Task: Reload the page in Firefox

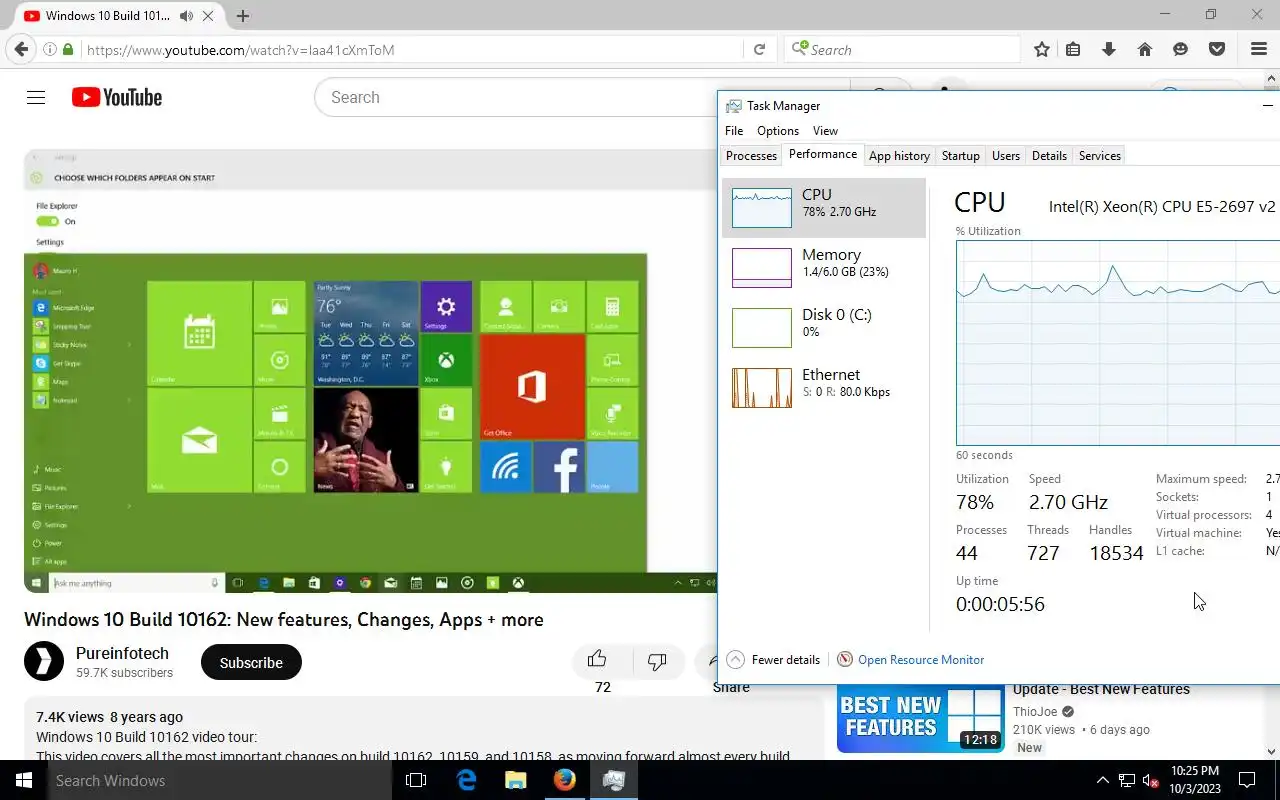Action: (759, 49)
